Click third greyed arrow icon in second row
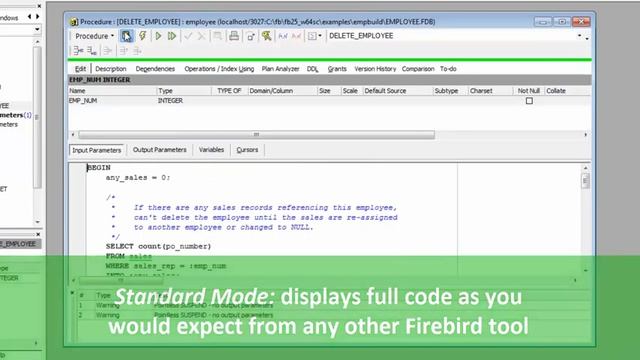Viewport: 640px width, 360px height. click(x=108, y=51)
